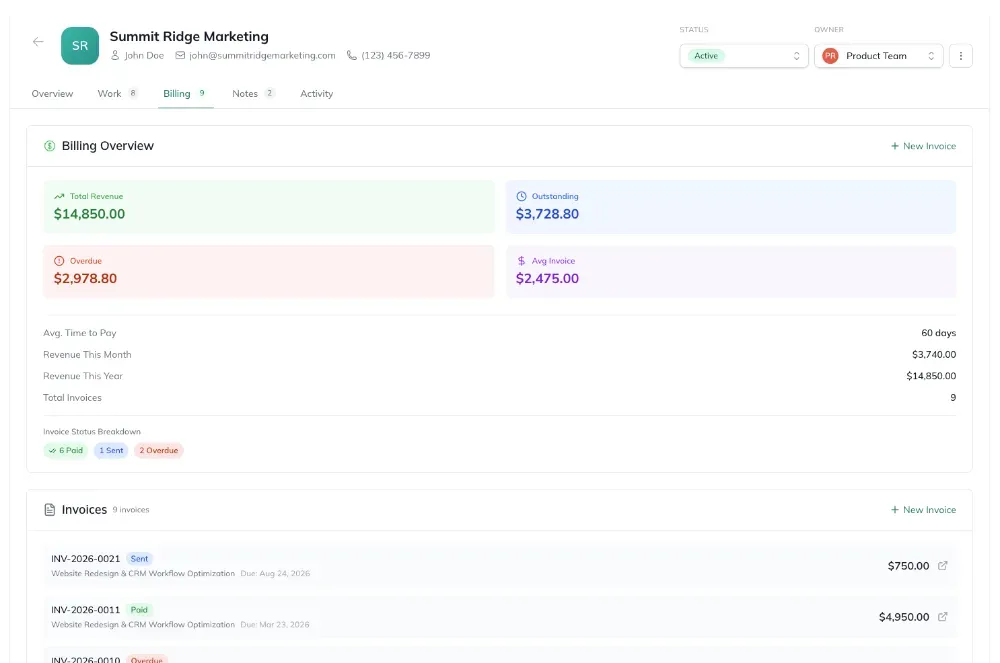1000x663 pixels.
Task: Open the Status dropdown showing Active
Action: [744, 55]
